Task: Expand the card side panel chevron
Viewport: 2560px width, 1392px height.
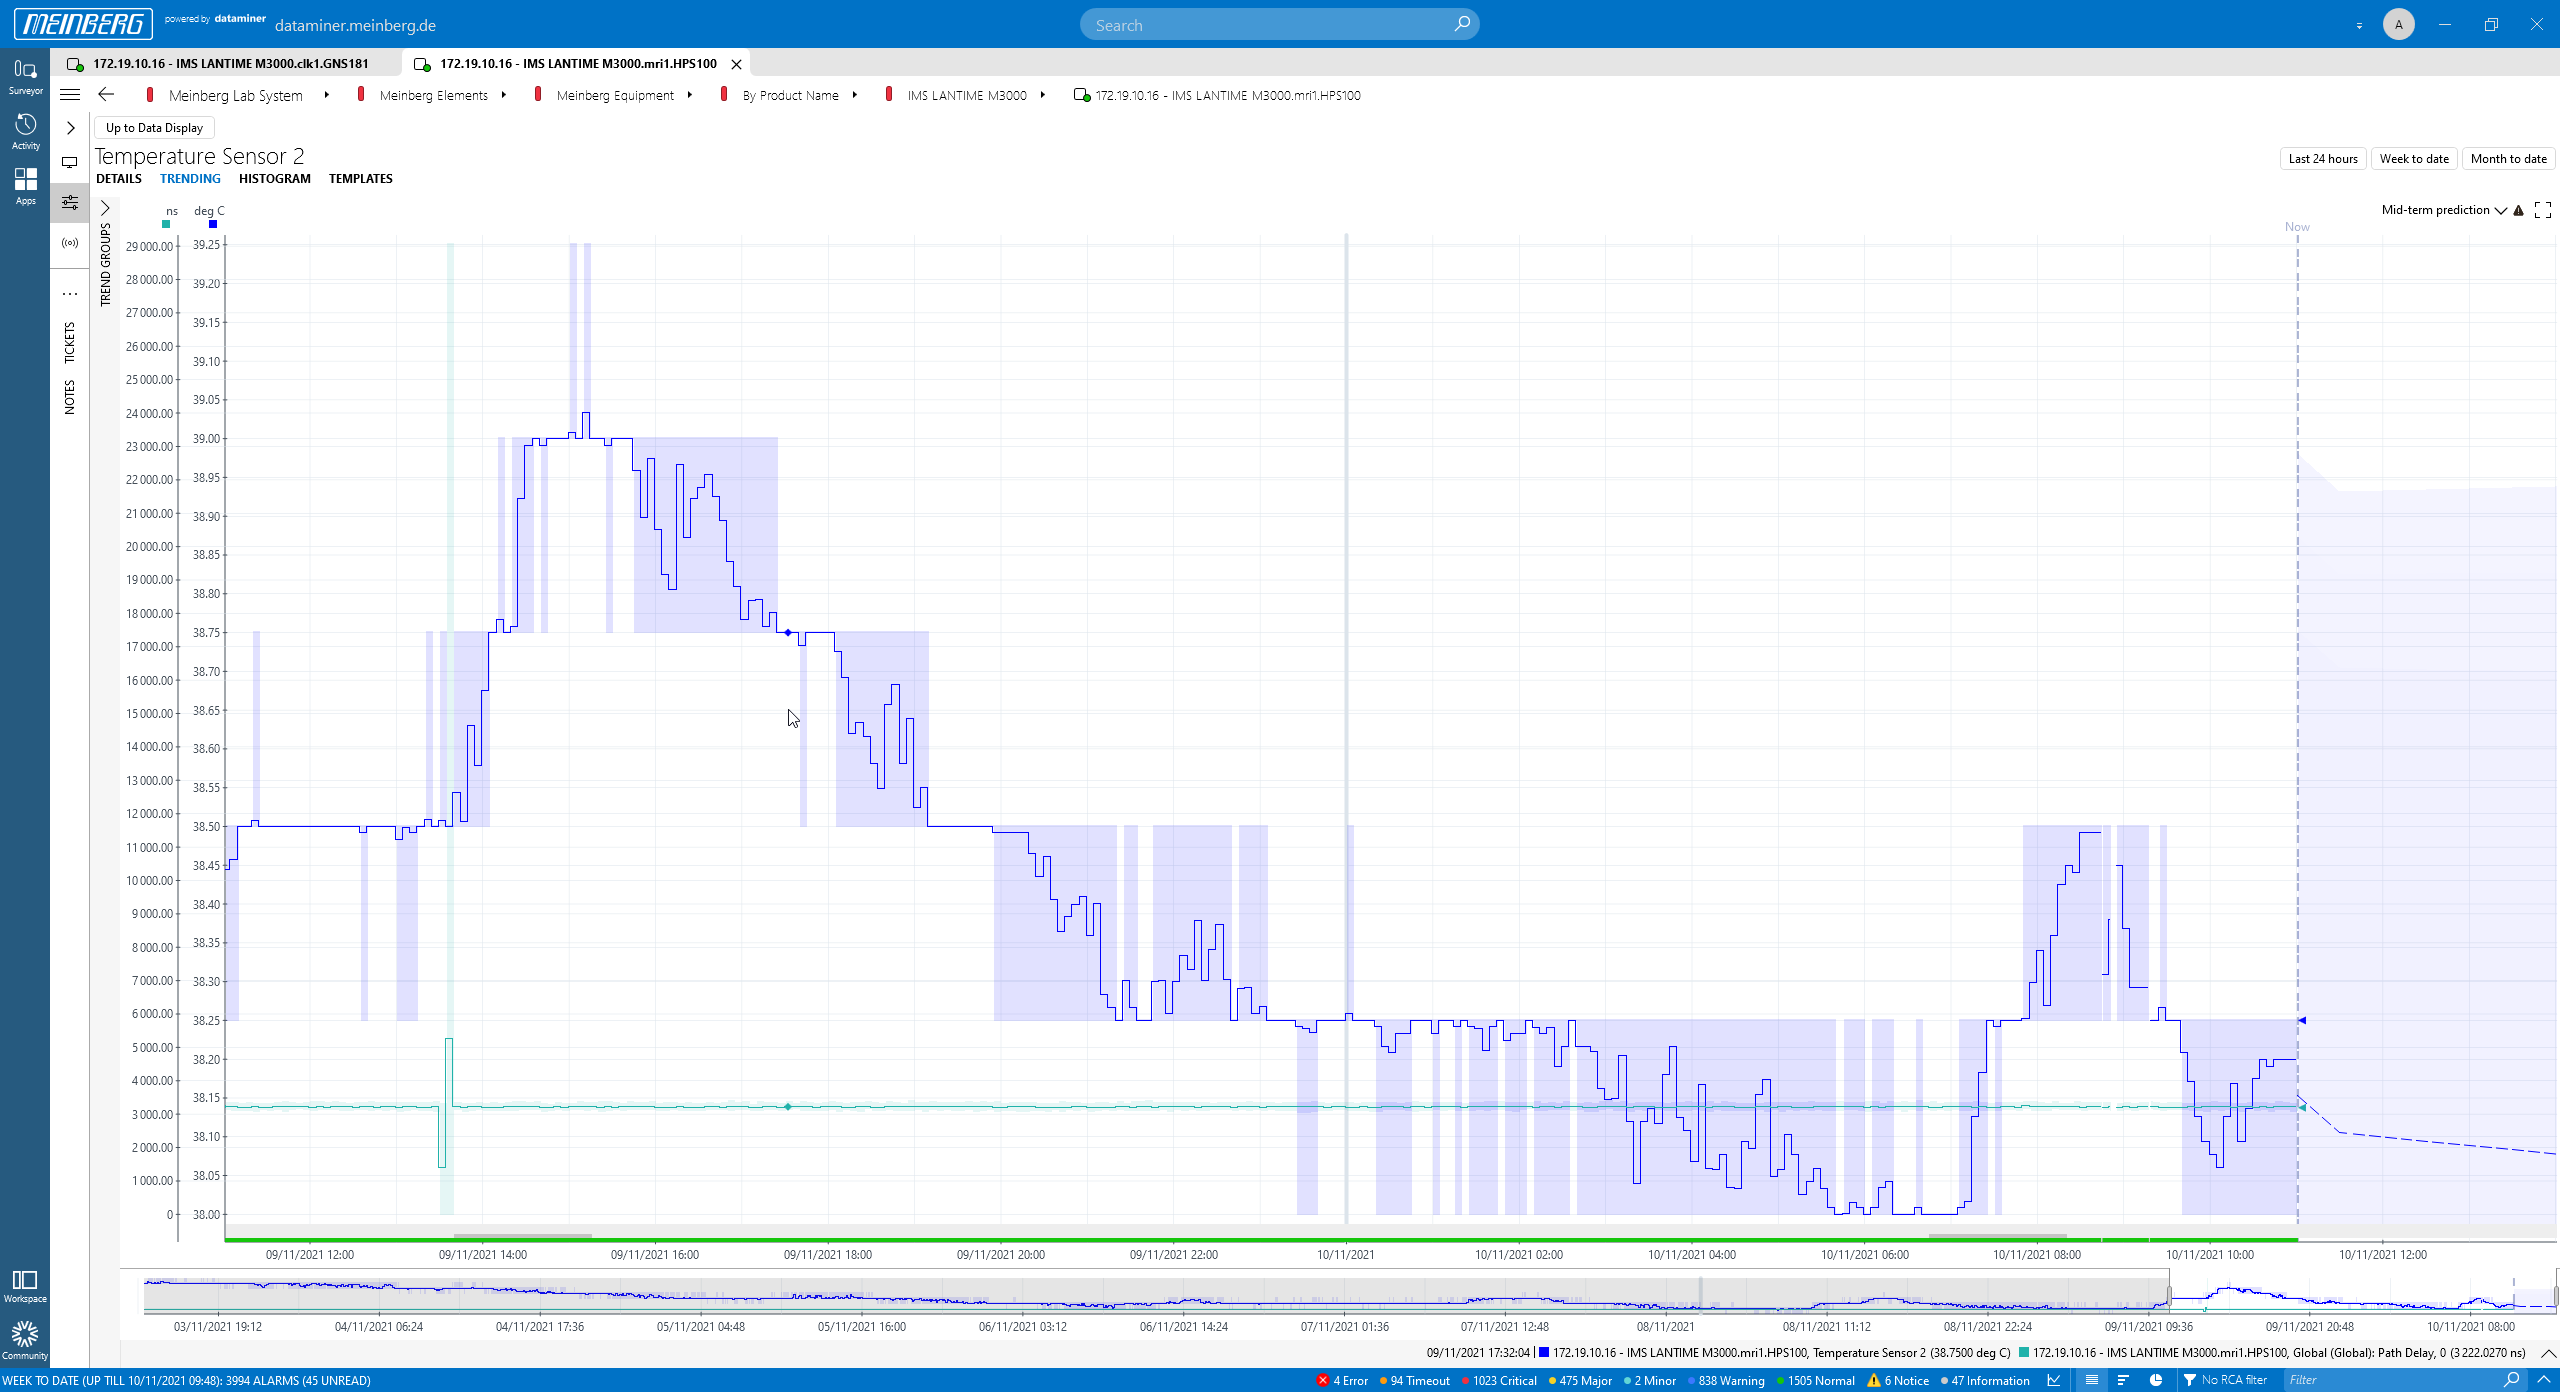Action: (x=70, y=128)
